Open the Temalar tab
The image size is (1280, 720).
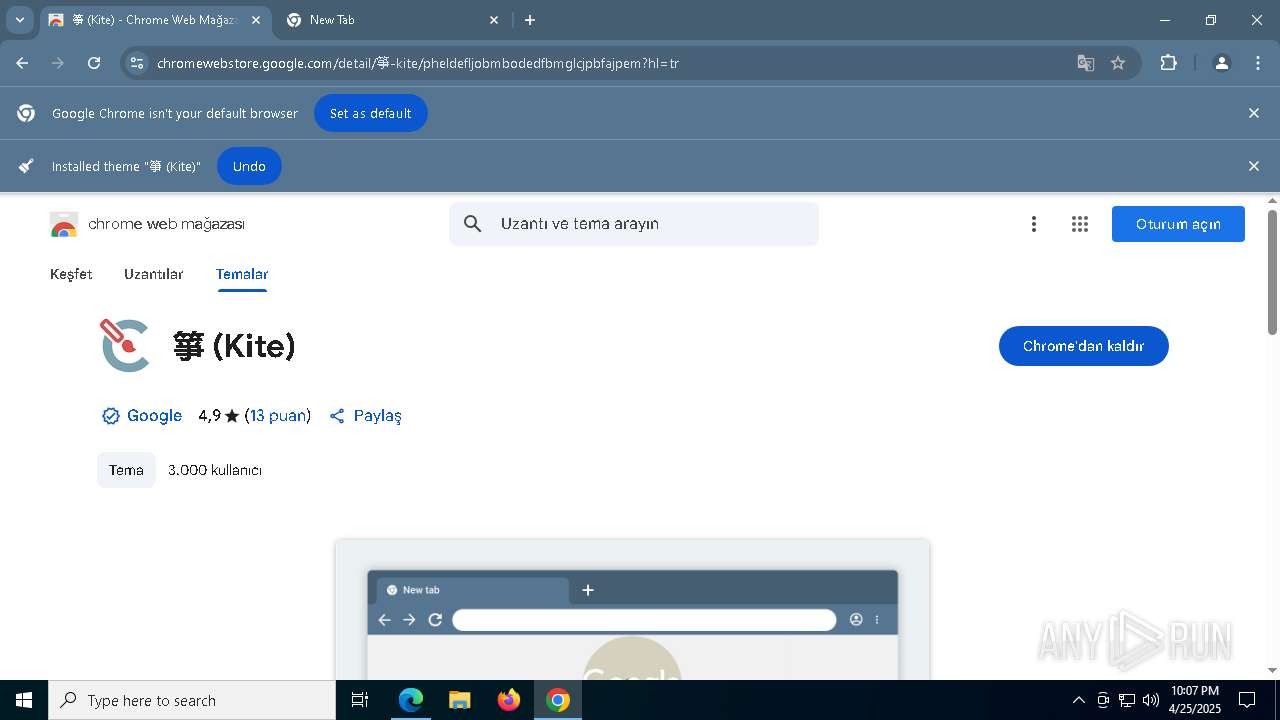(x=242, y=274)
